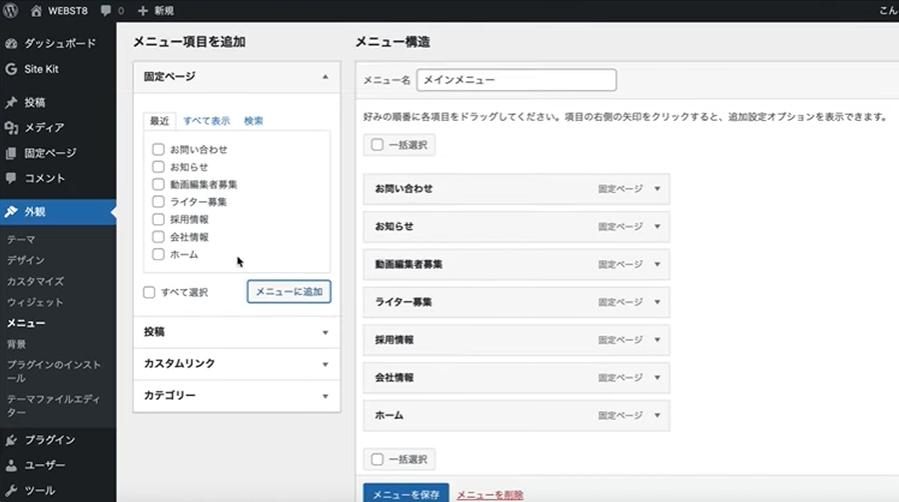The width and height of the screenshot is (899, 502).
Task: Toggle すべて選択 select all checkbox
Action: click(x=149, y=292)
